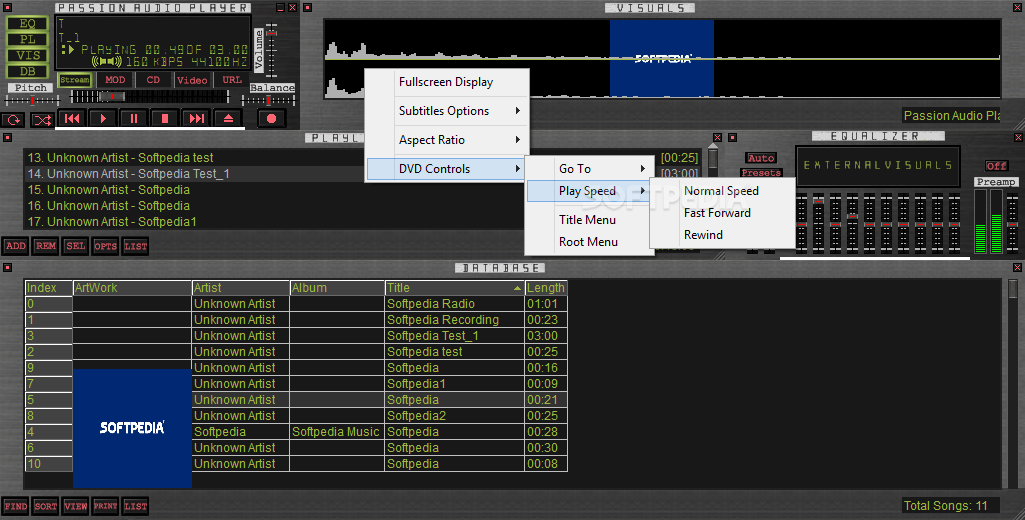Screen dimensions: 1025x520
Task: Click the Eject icon
Action: click(228, 118)
